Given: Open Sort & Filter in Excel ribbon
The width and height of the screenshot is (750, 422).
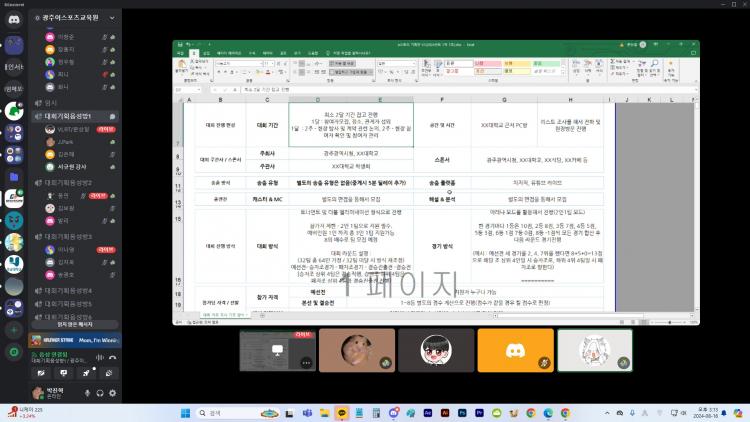Looking at the screenshot, I should (x=641, y=67).
